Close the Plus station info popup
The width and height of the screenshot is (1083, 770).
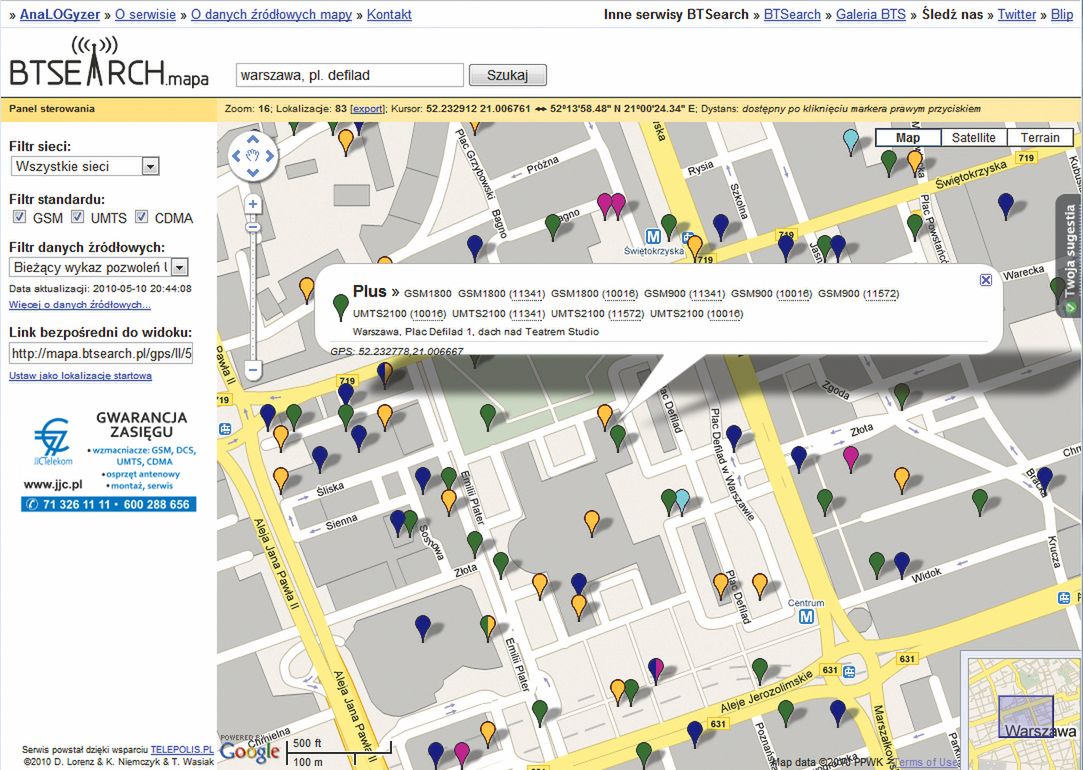986,280
